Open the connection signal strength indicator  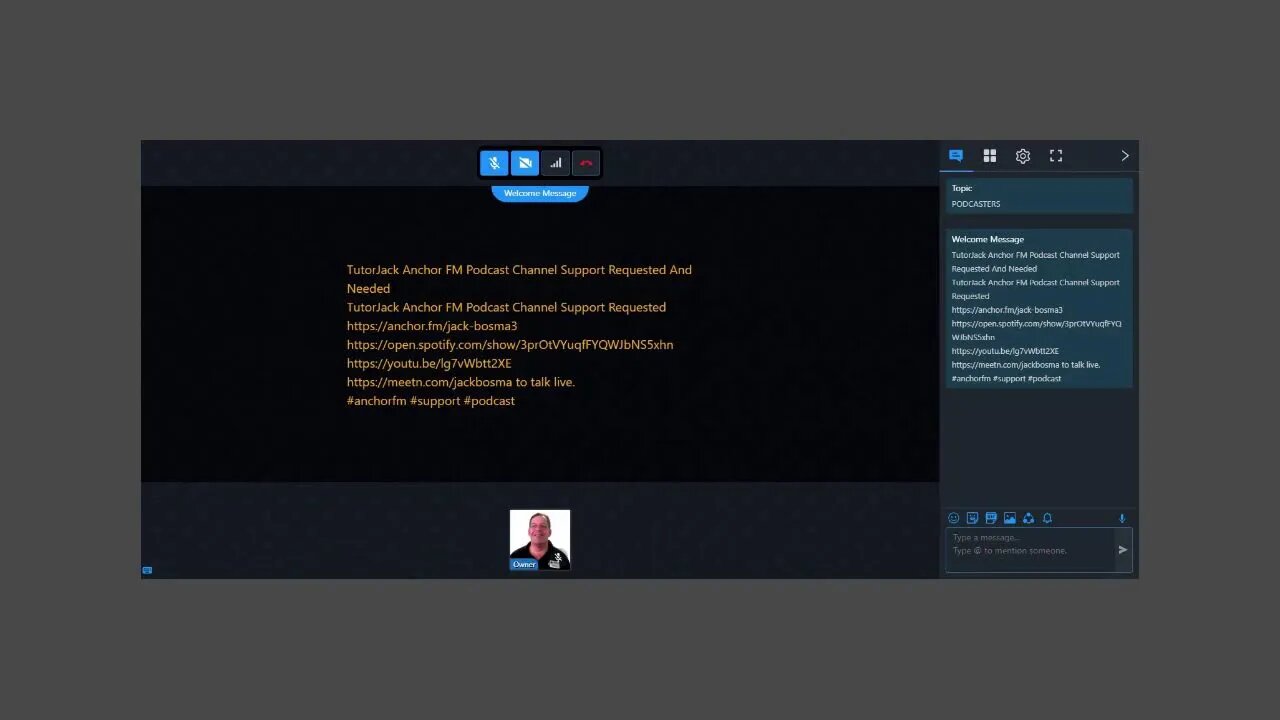(556, 163)
